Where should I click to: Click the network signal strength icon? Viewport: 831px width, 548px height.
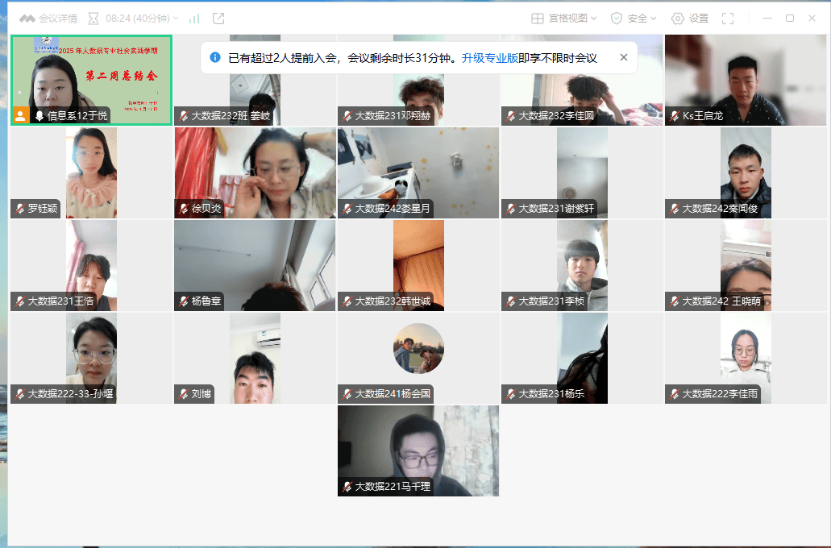[x=193, y=18]
